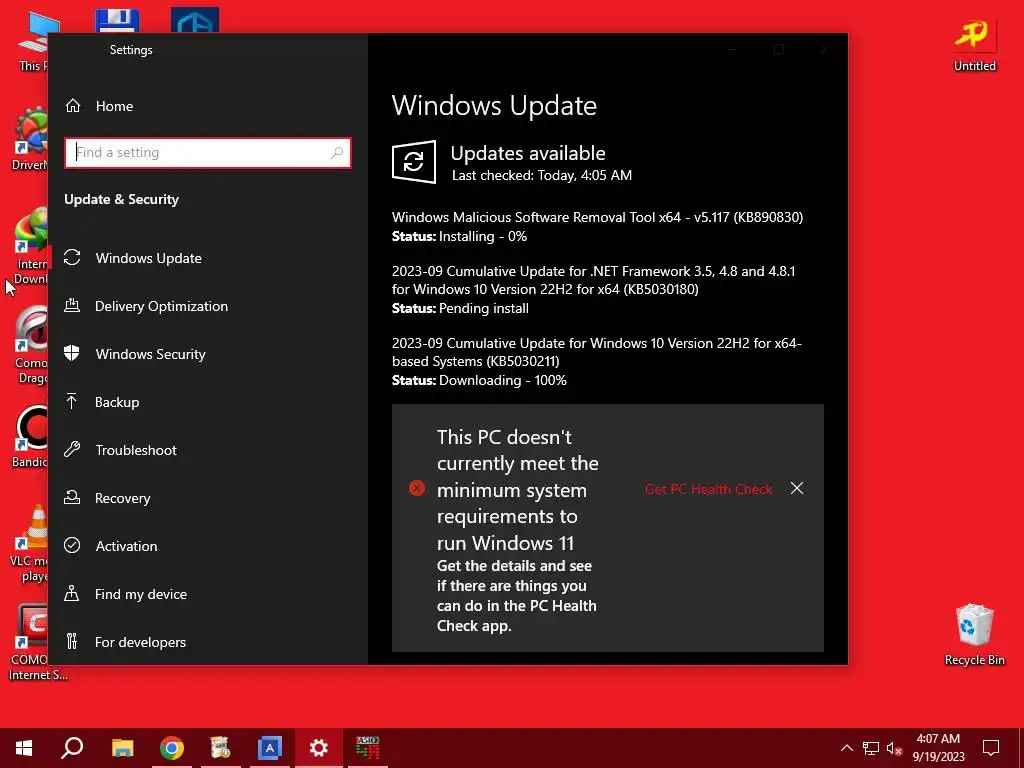Show hidden system tray icons

click(x=846, y=748)
